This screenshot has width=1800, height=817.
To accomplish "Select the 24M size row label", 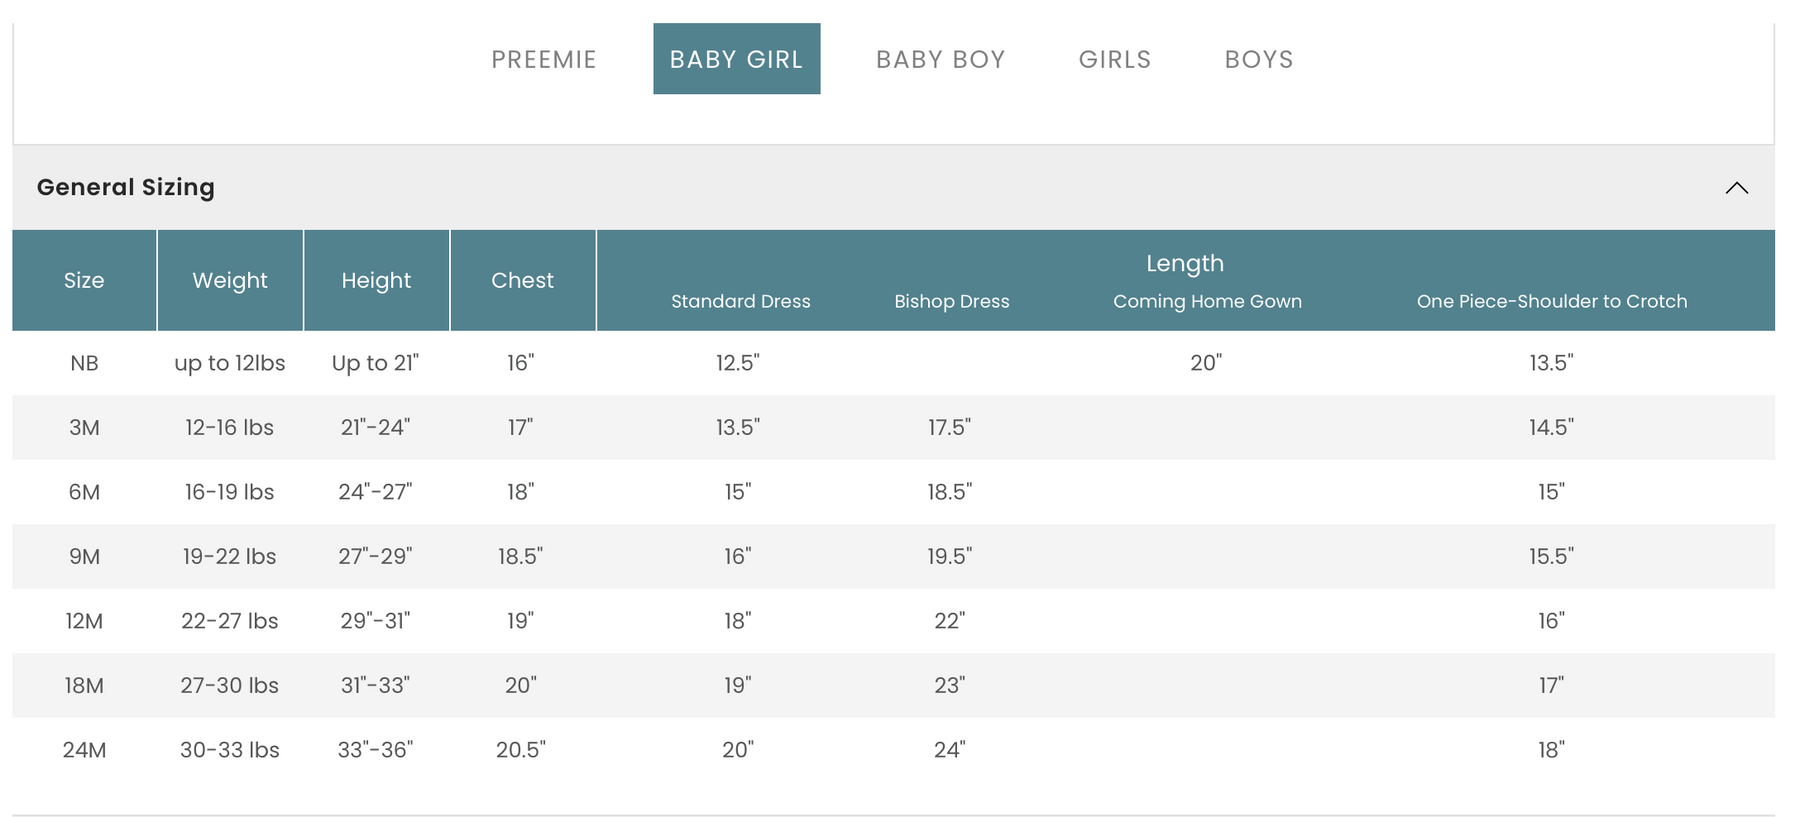I will pyautogui.click(x=84, y=750).
